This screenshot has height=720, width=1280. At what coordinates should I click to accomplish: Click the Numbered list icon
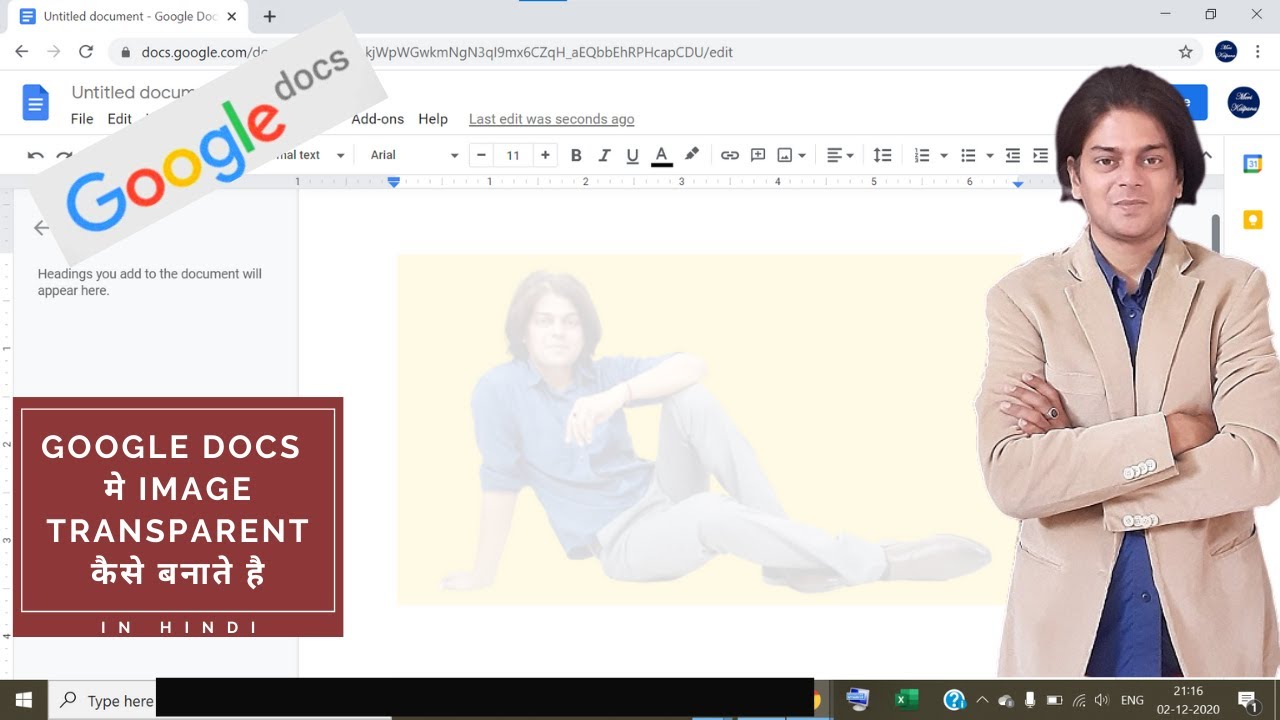[922, 155]
